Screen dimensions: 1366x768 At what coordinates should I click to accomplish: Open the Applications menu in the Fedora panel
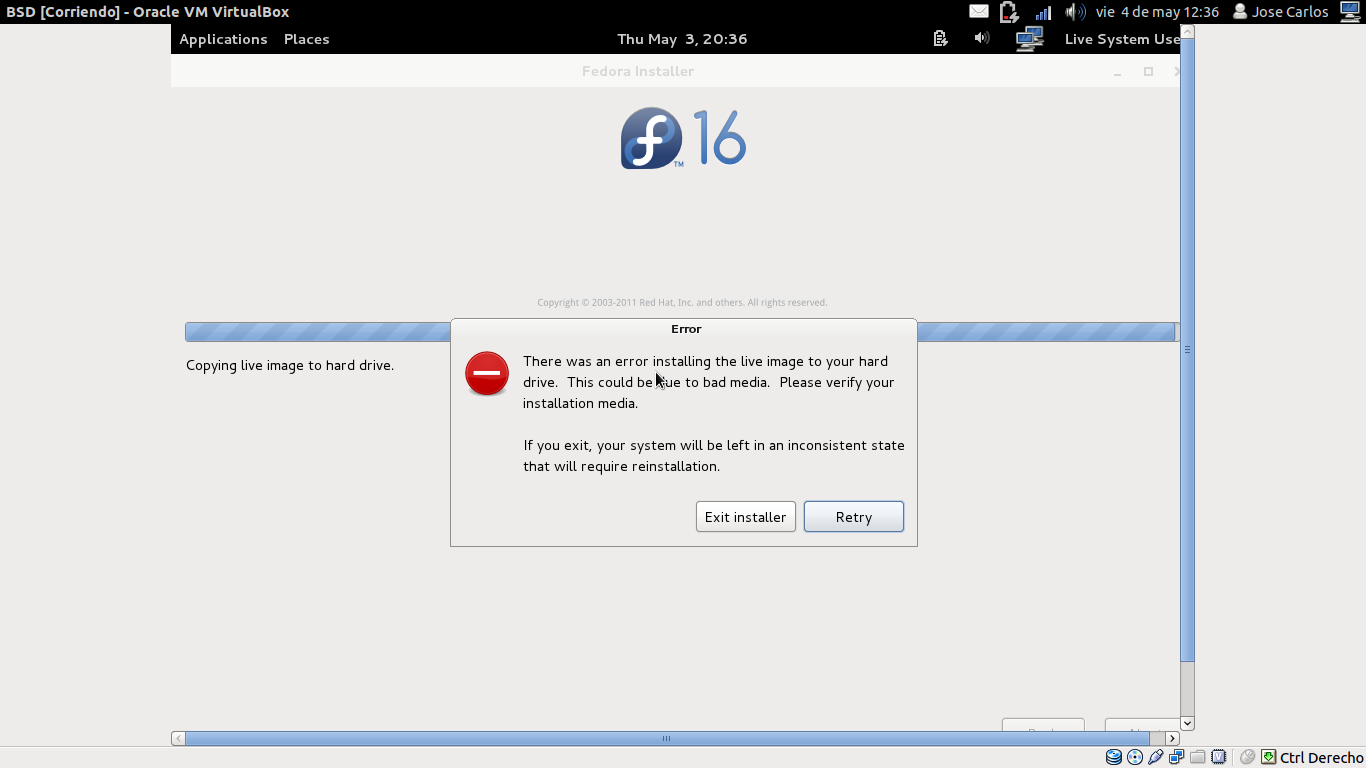click(223, 39)
